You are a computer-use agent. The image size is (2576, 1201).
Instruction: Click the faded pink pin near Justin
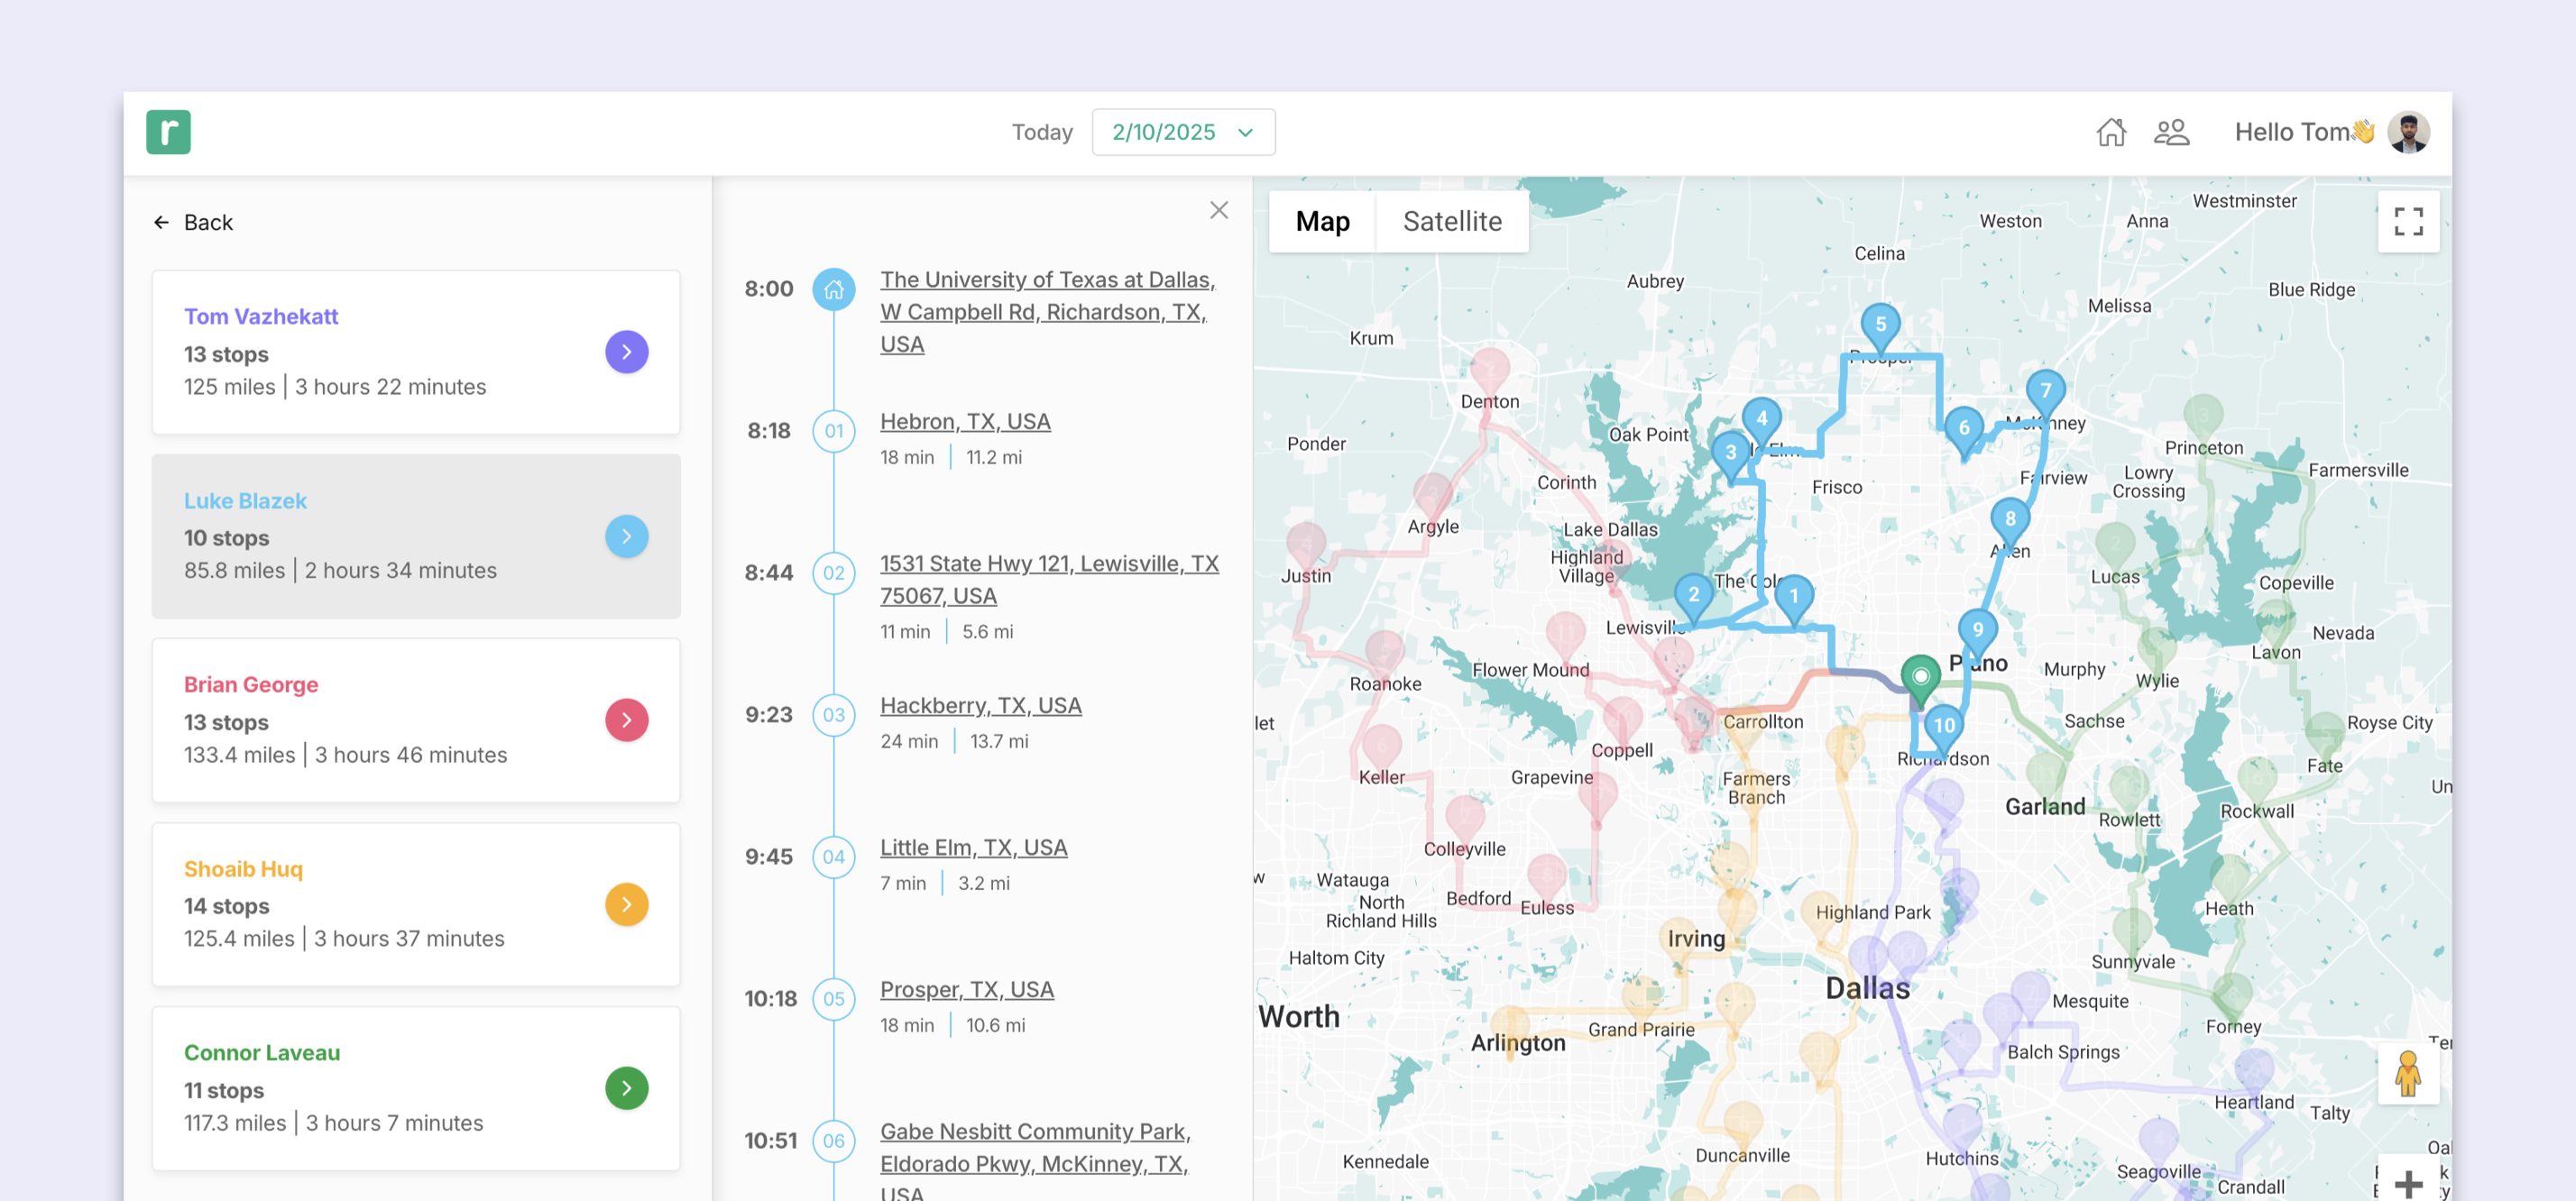(1305, 546)
